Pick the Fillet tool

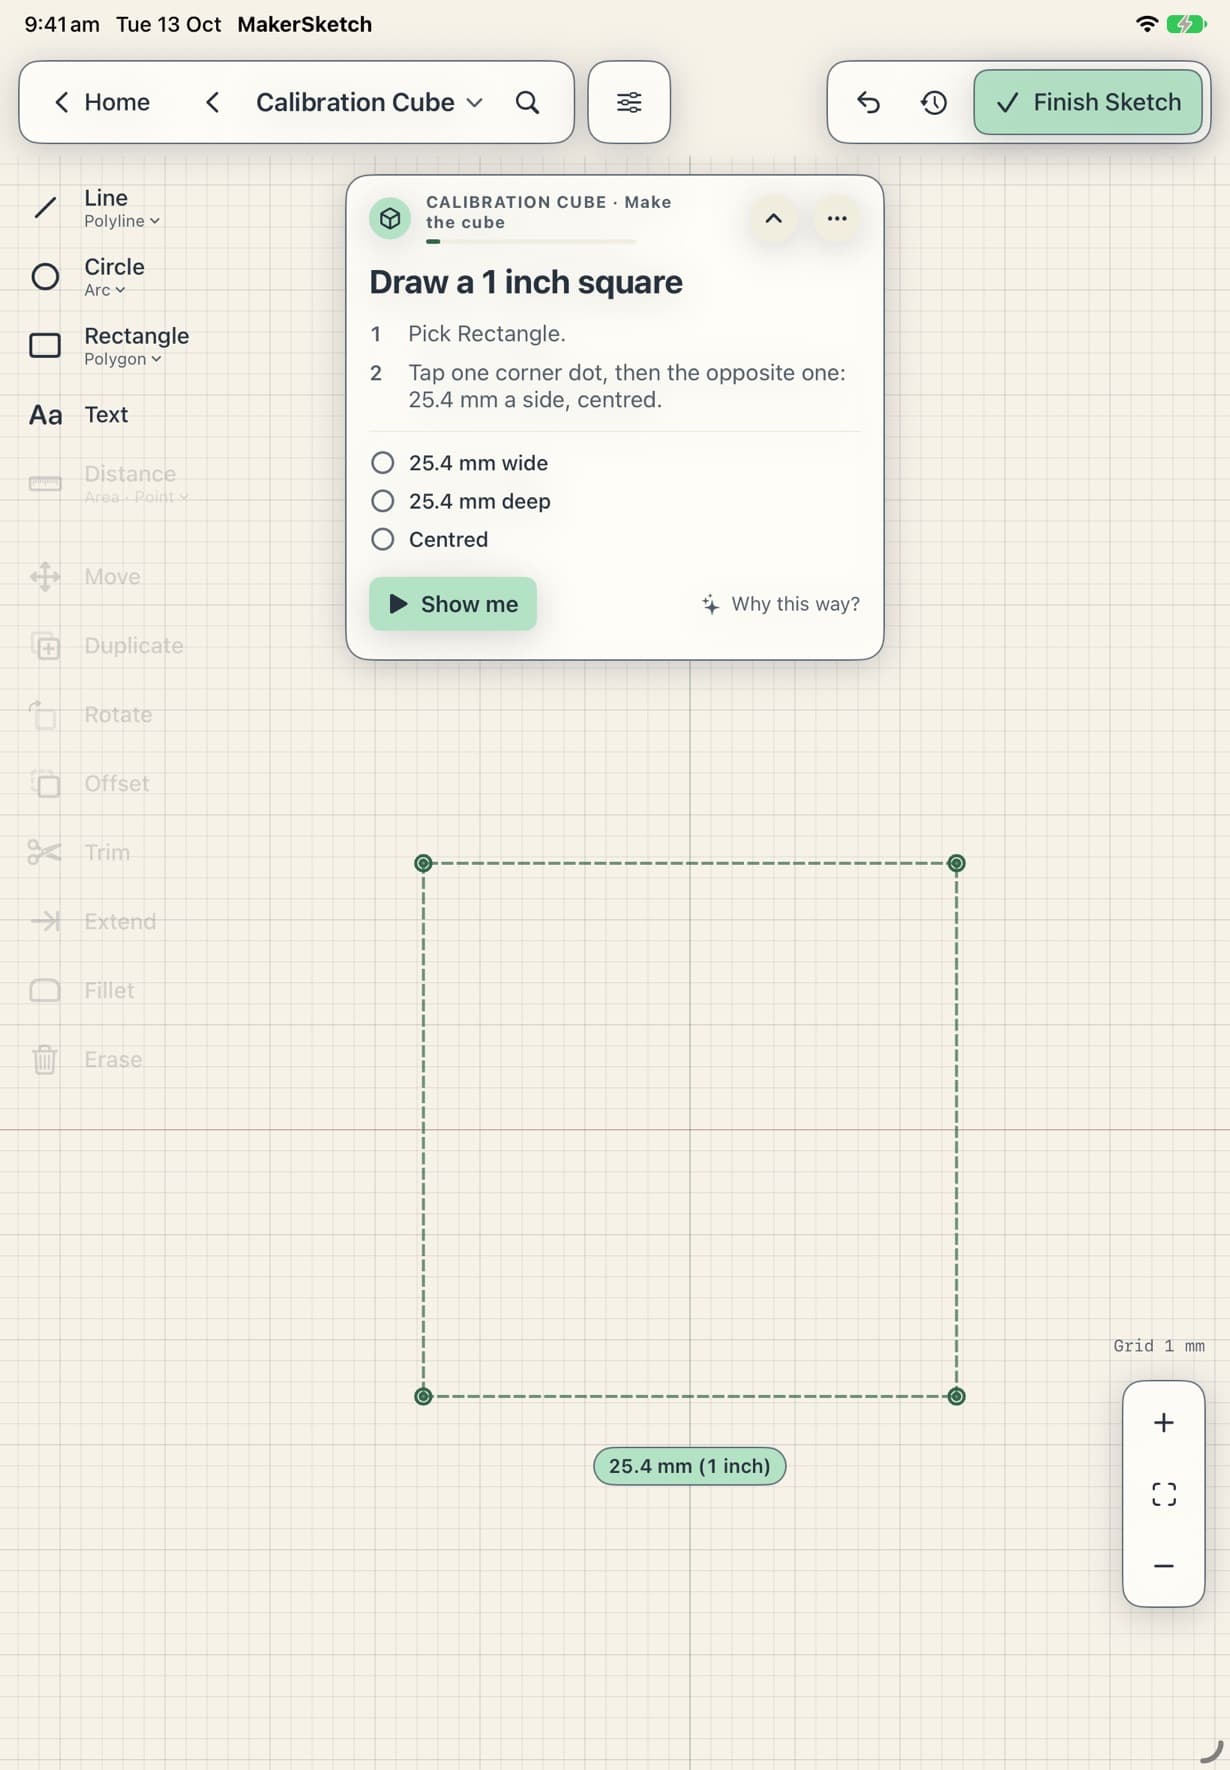click(x=81, y=990)
